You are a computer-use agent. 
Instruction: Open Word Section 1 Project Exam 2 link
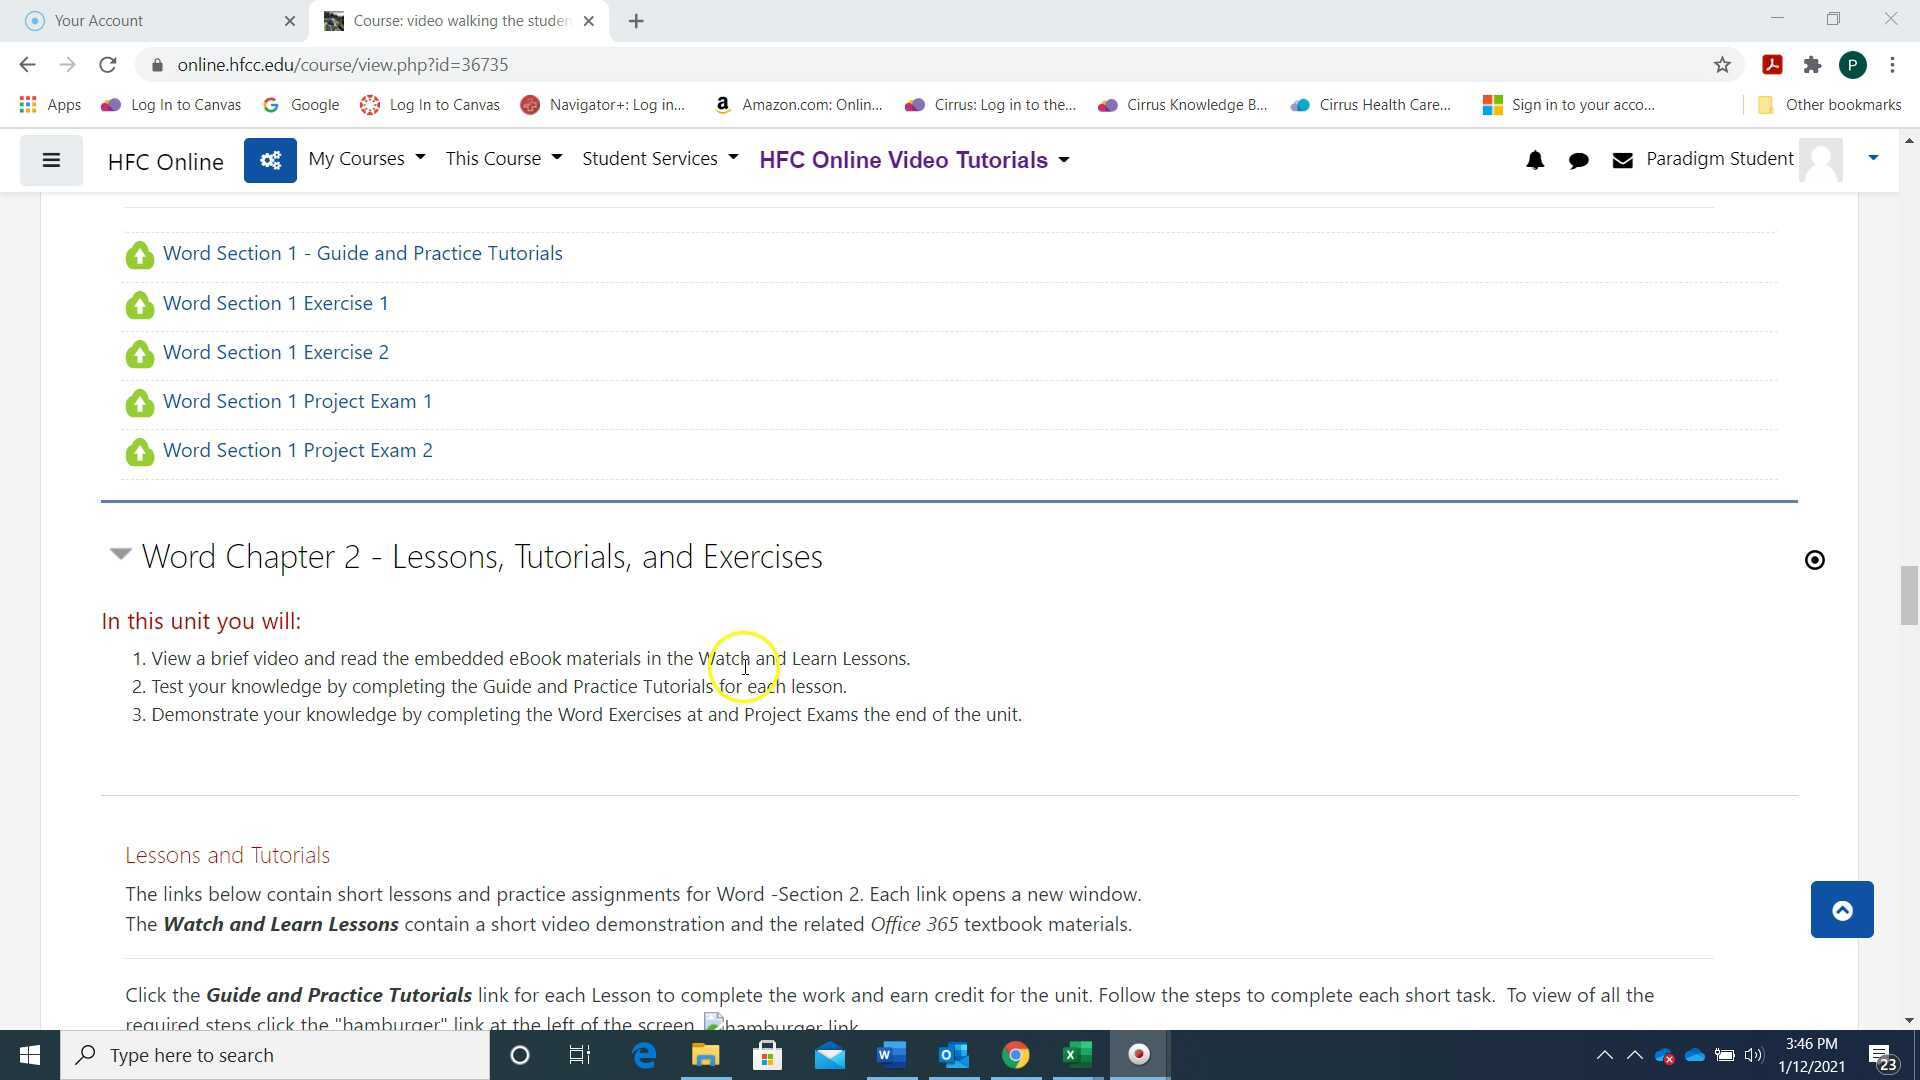297,450
